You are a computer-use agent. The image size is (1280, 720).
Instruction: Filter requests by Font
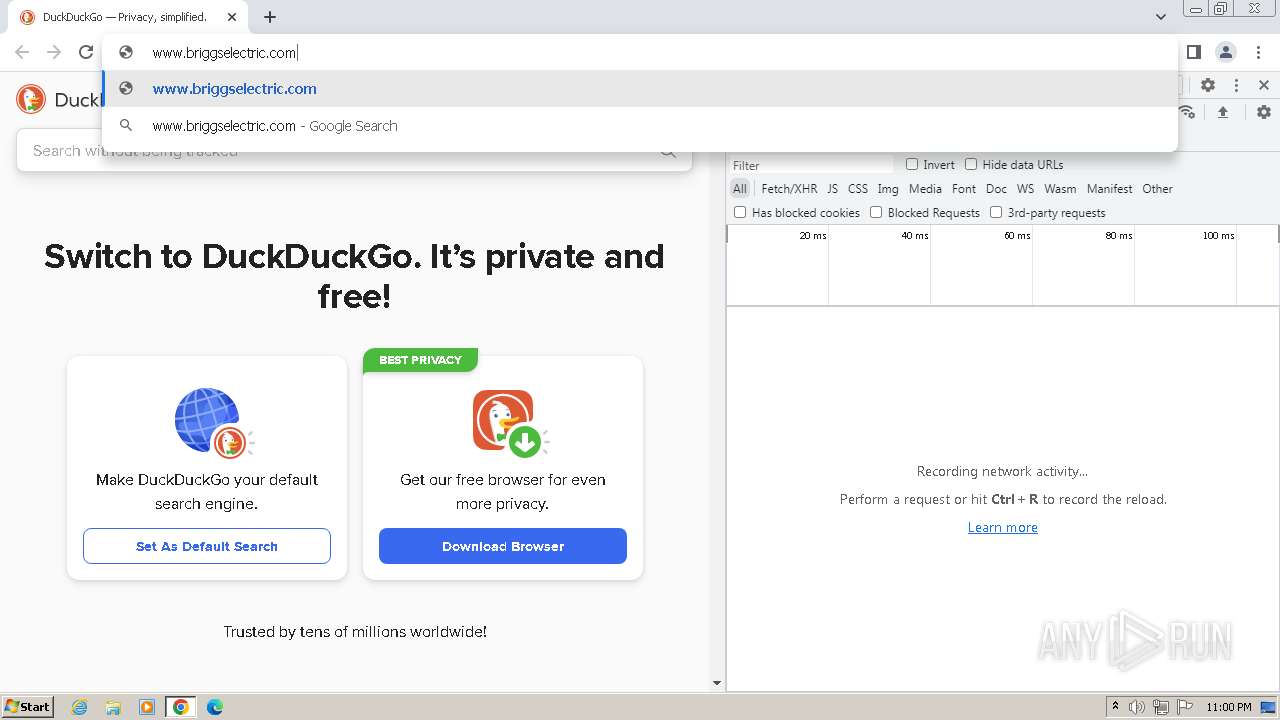(x=964, y=188)
